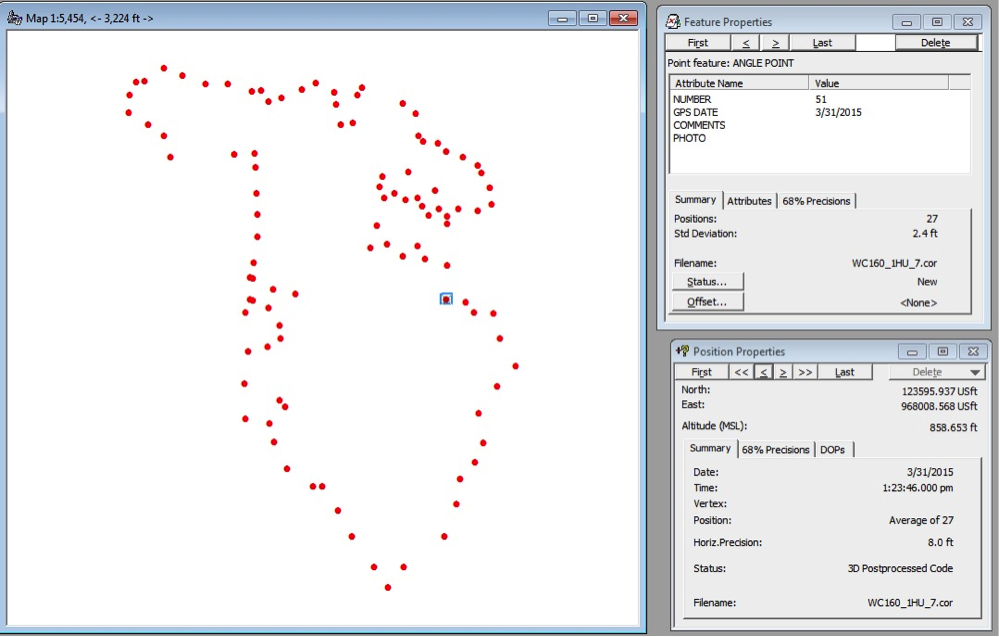999x637 pixels.
Task: Click the Std Deviation value 2.4 ft
Action: click(924, 234)
